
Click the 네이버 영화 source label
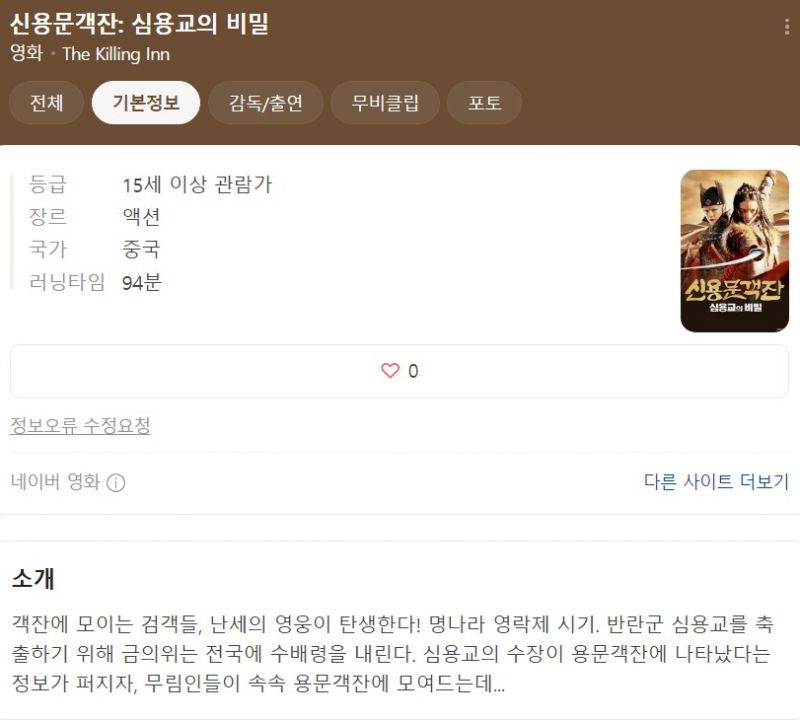click(x=55, y=481)
